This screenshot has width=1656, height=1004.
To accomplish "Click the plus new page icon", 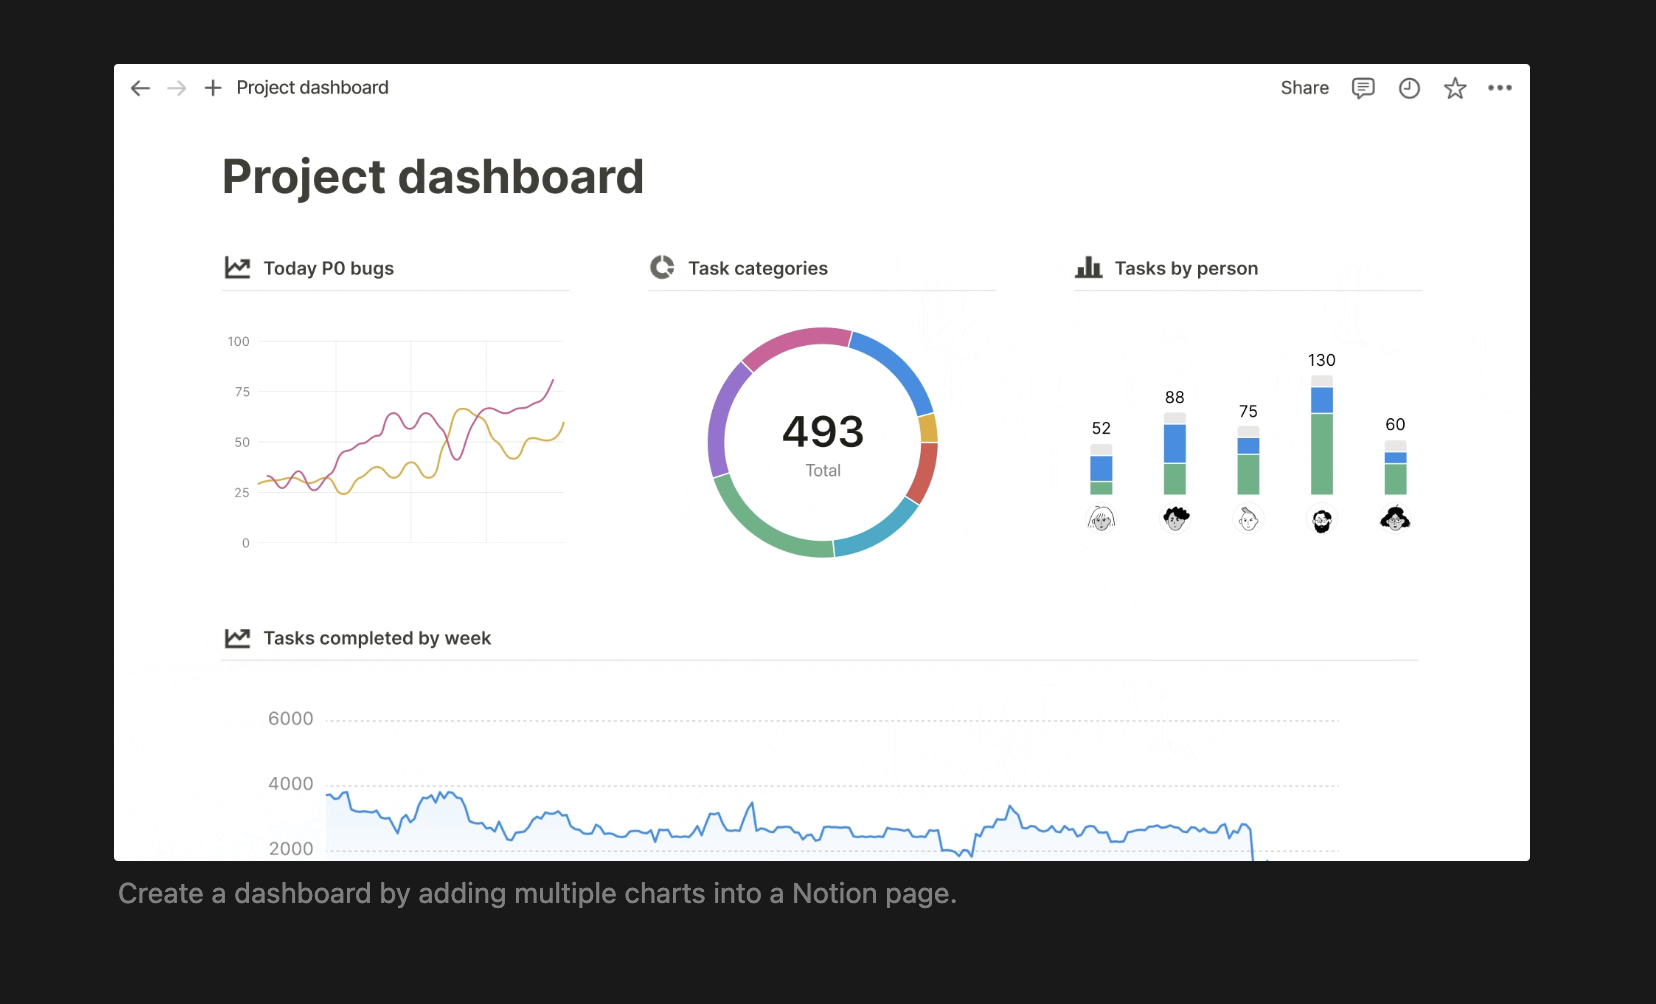I will coord(213,88).
